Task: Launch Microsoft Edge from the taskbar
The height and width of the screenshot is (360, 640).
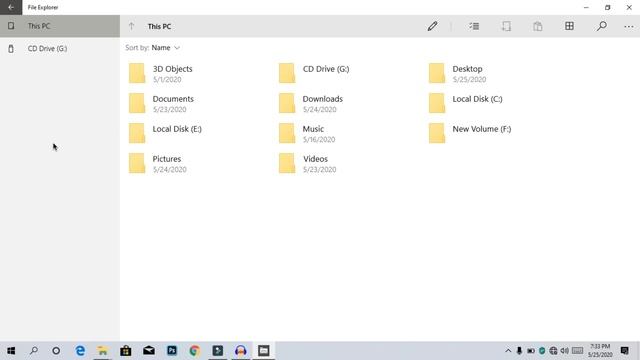Action: click(80, 351)
